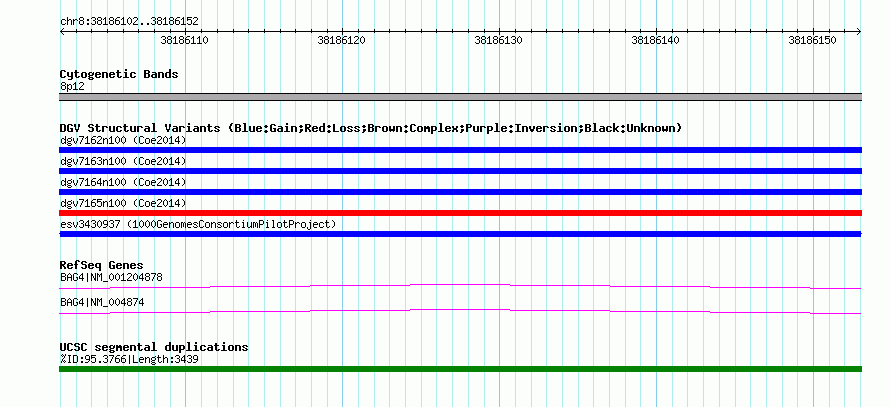This screenshot has height=407, width=890.
Task: Click the blue bar for esv3430937
Action: 460,234
